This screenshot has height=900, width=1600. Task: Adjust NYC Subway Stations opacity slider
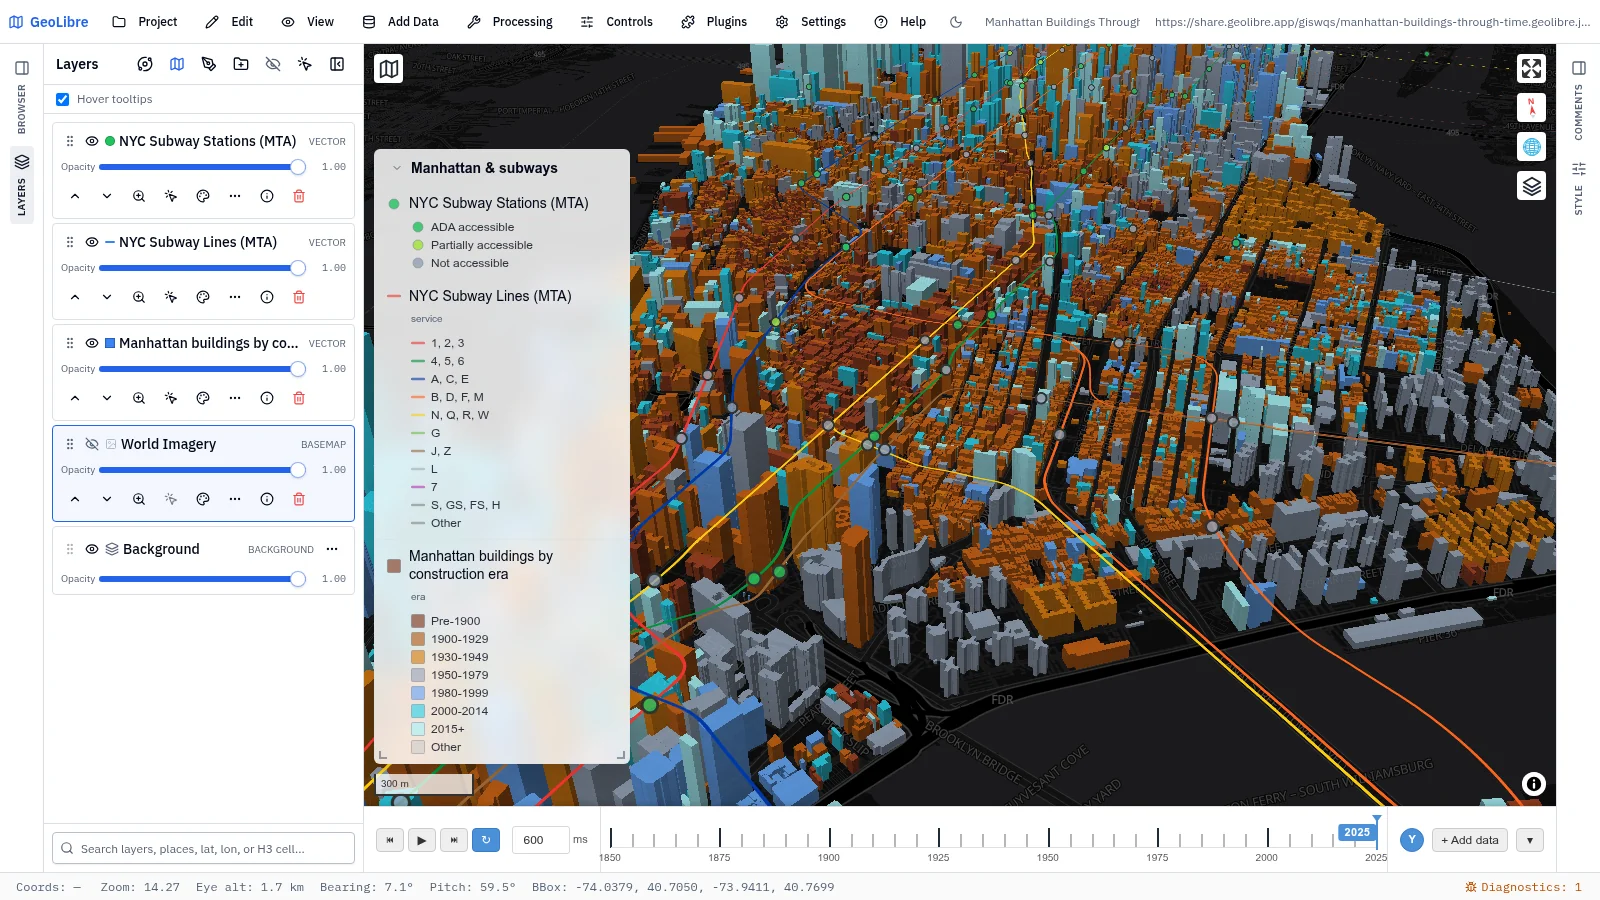point(203,167)
